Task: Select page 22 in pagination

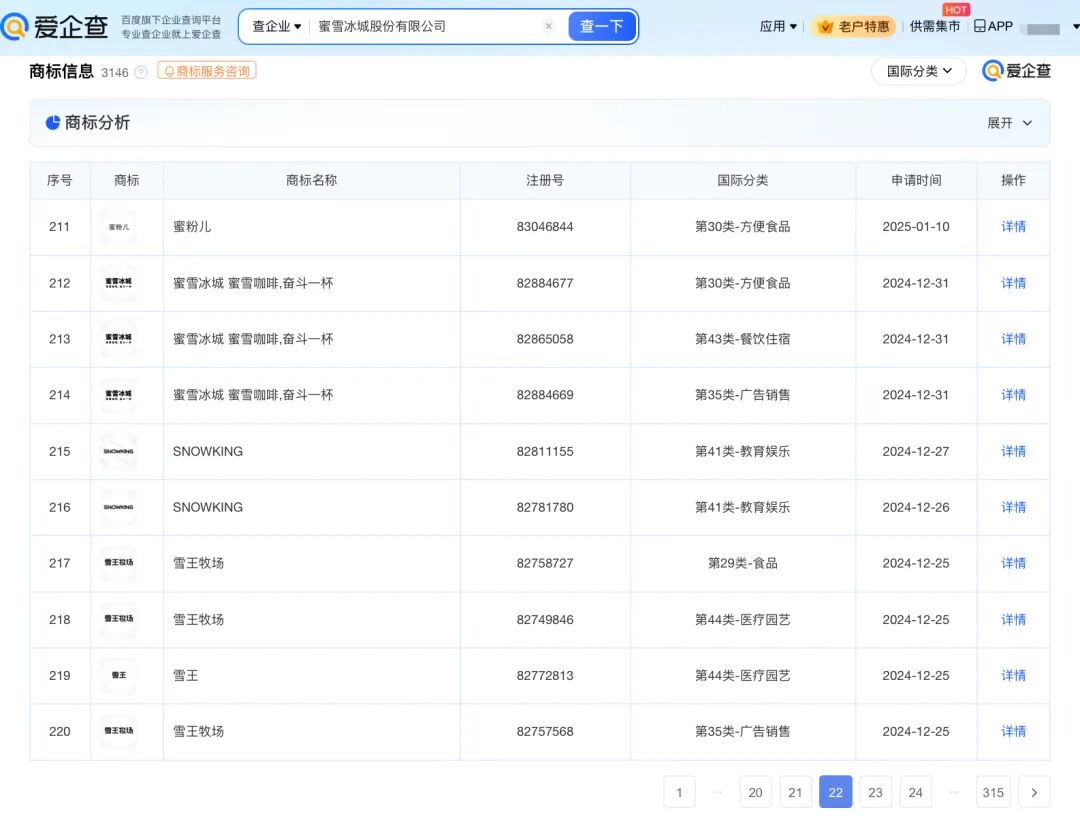Action: click(x=835, y=791)
